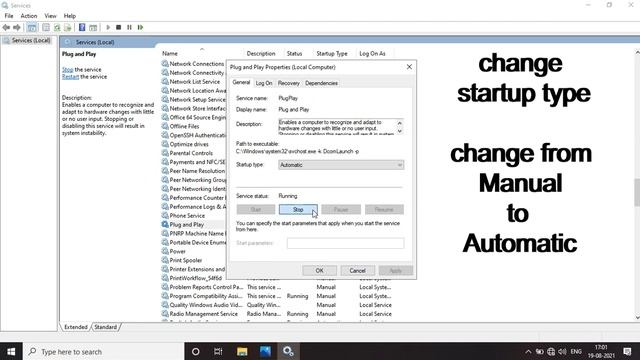Toggle the Show/Hide Console Tree toolbar icon

click(x=31, y=27)
